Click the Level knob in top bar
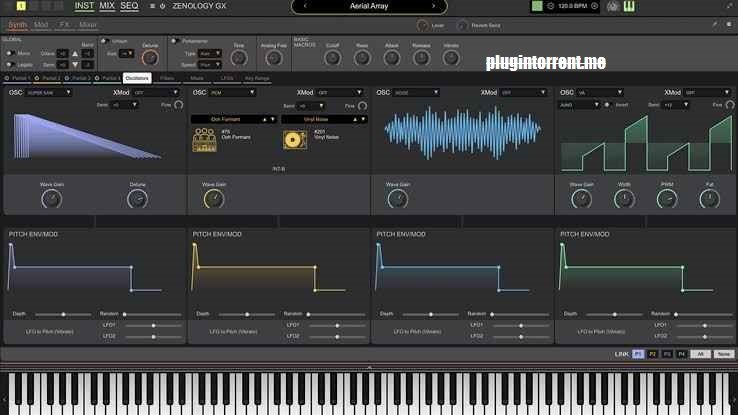Screen dimensions: 738x415 pyautogui.click(x=422, y=25)
